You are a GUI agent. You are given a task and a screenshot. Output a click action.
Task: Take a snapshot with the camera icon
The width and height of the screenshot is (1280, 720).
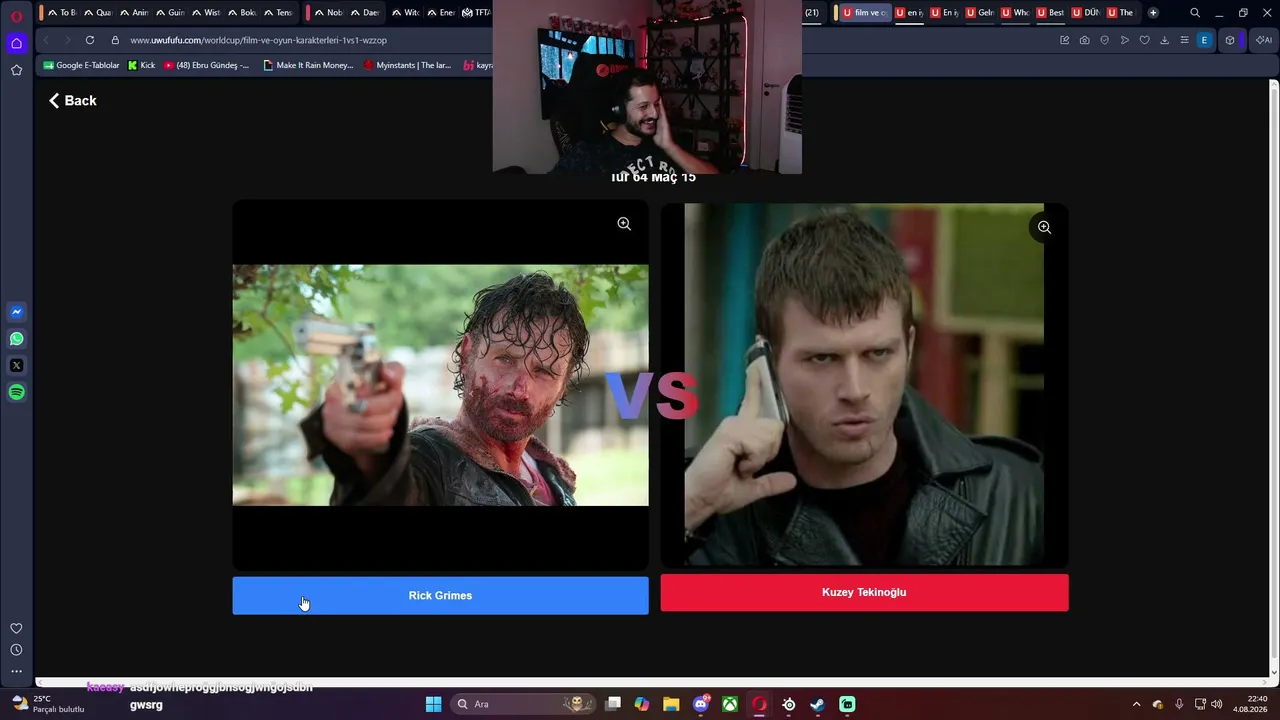click(x=1085, y=40)
